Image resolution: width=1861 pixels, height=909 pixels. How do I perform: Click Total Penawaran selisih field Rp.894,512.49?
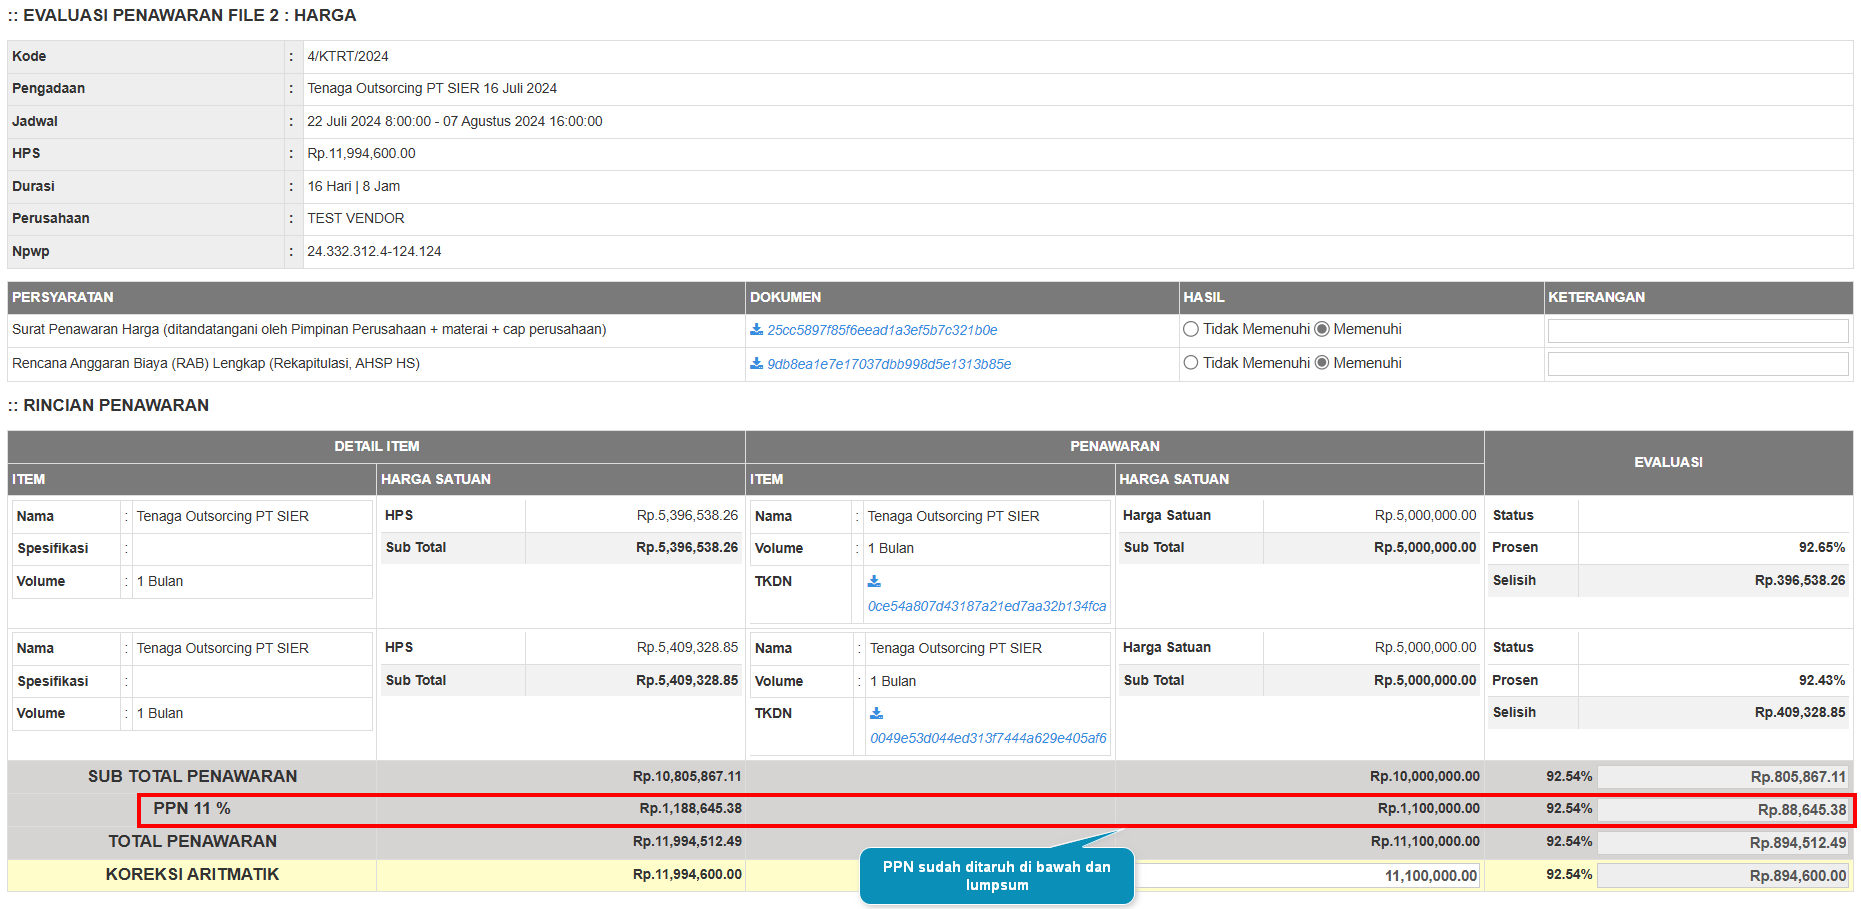point(1722,843)
